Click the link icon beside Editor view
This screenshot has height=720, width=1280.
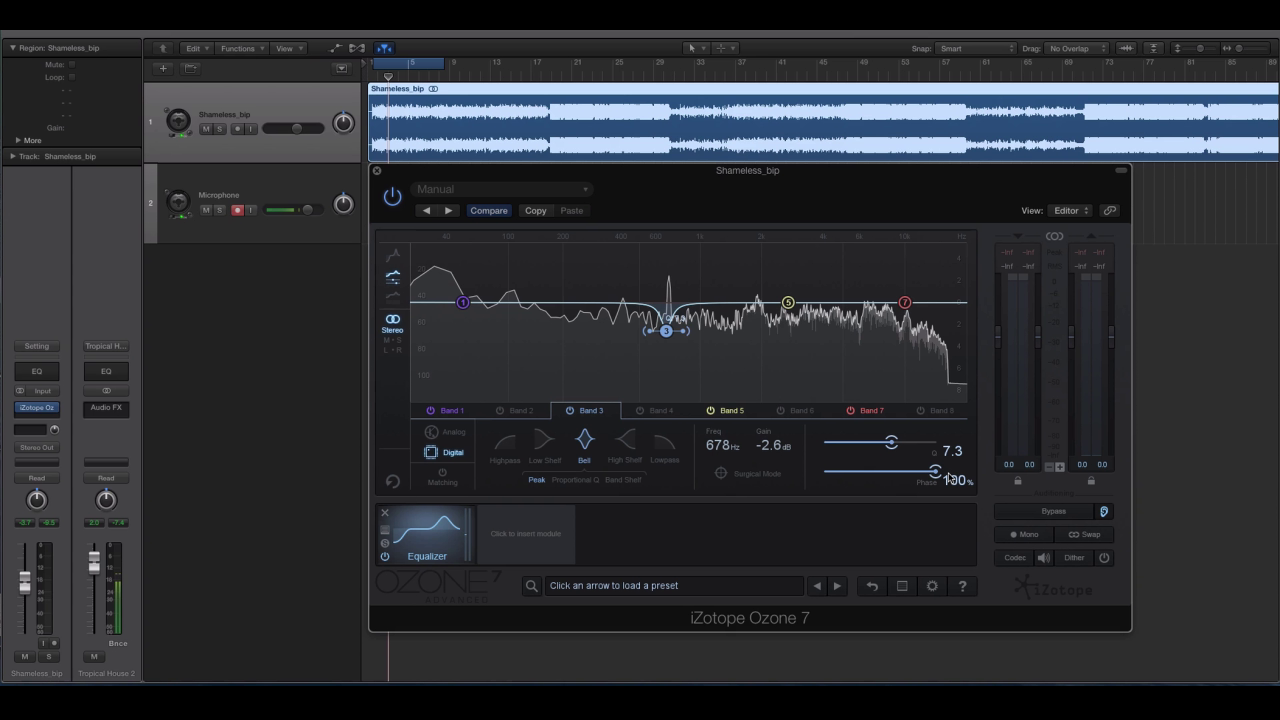(1109, 210)
